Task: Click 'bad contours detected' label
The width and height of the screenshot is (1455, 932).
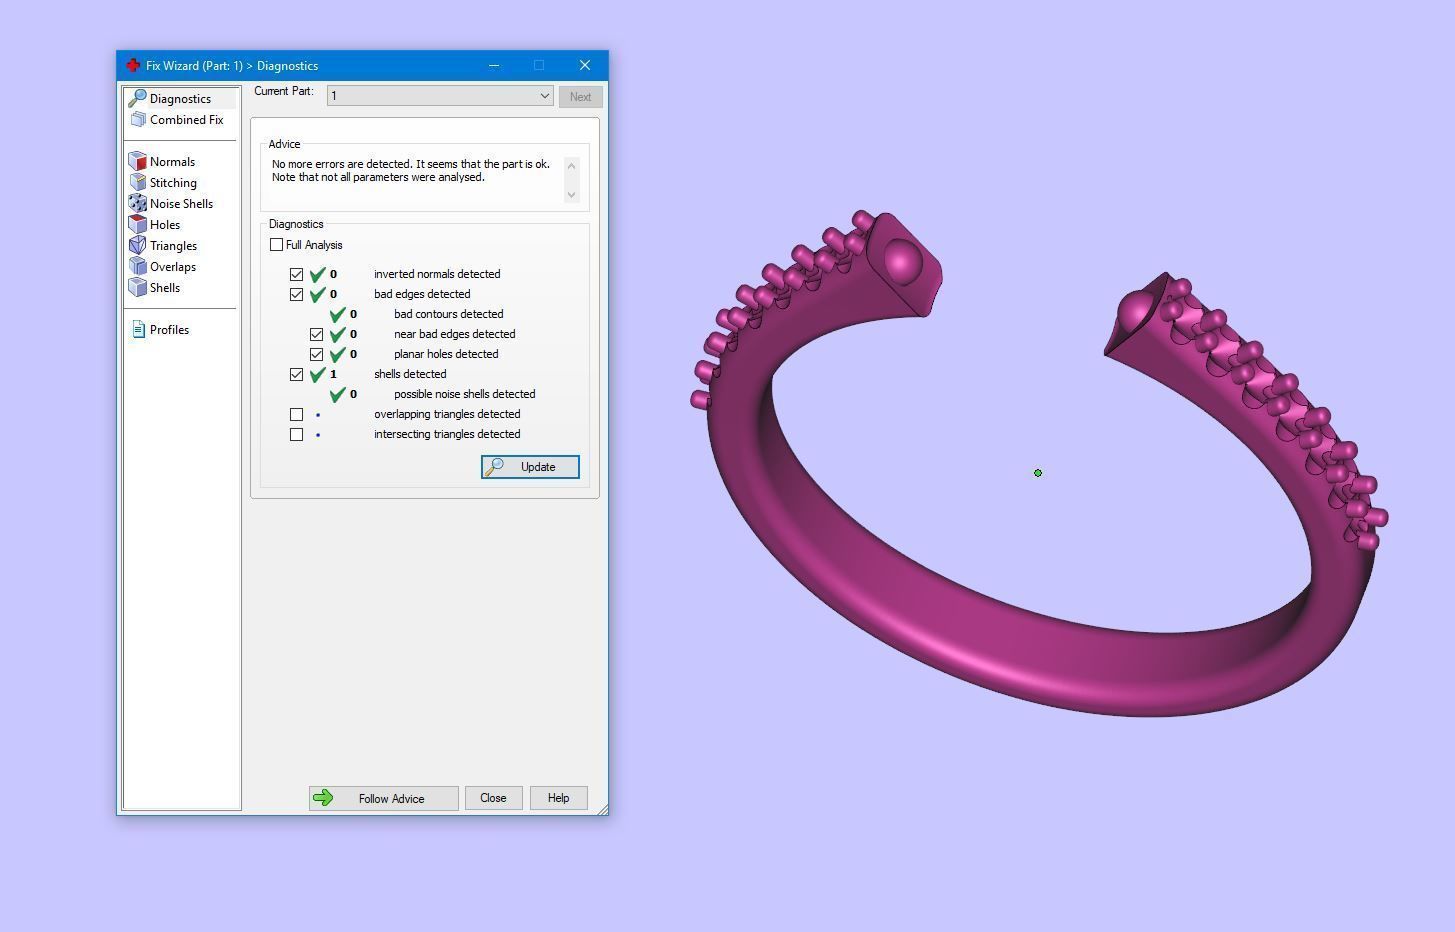Action: click(x=448, y=314)
